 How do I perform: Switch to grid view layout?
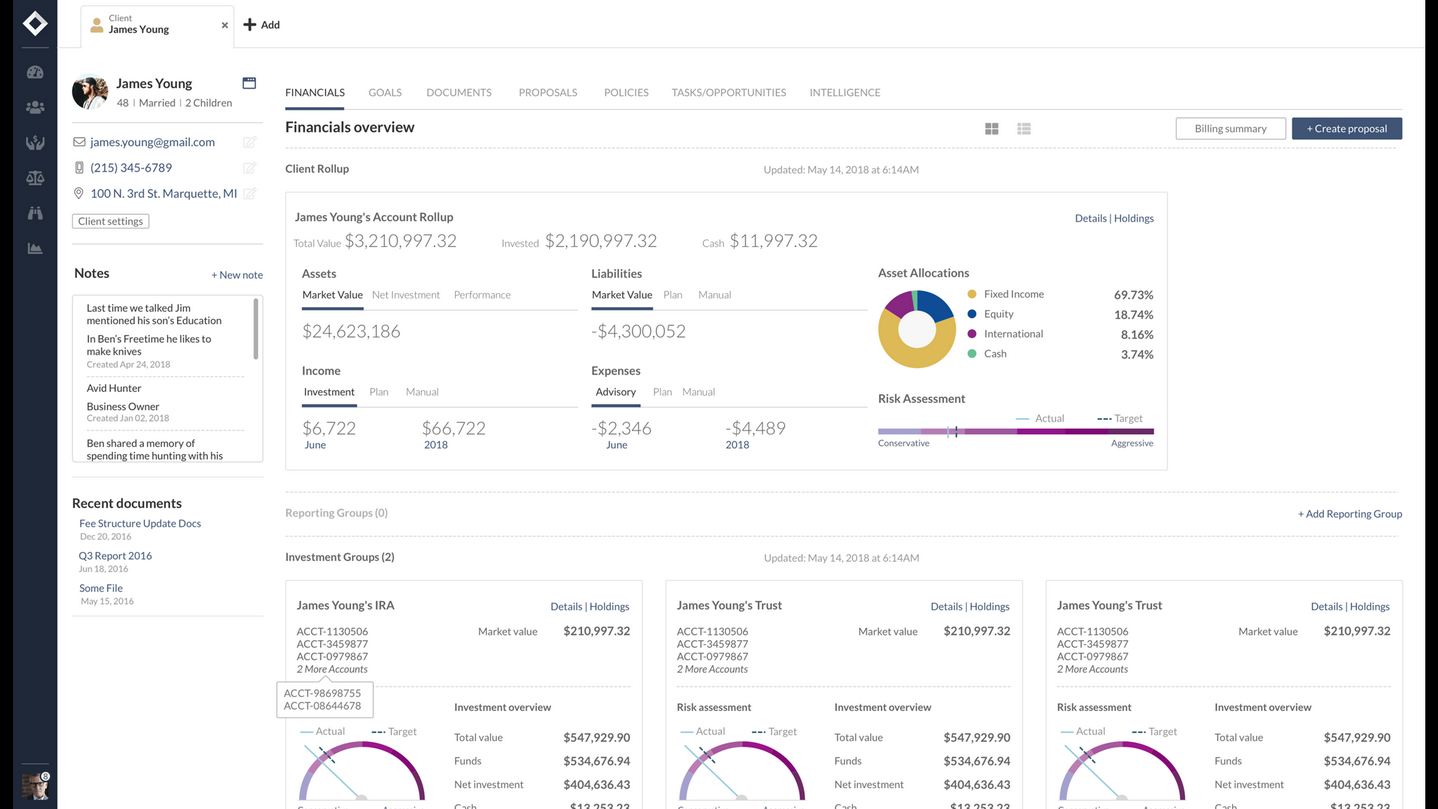[x=991, y=129]
